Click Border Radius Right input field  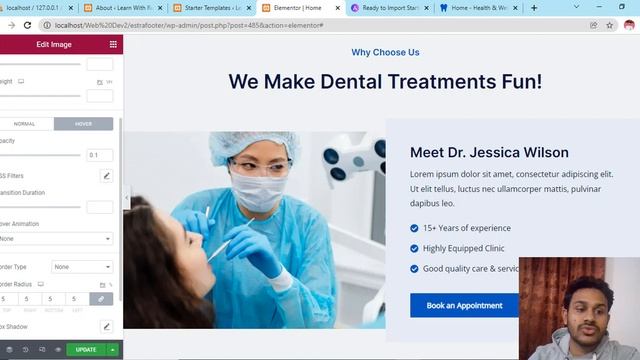30,299
